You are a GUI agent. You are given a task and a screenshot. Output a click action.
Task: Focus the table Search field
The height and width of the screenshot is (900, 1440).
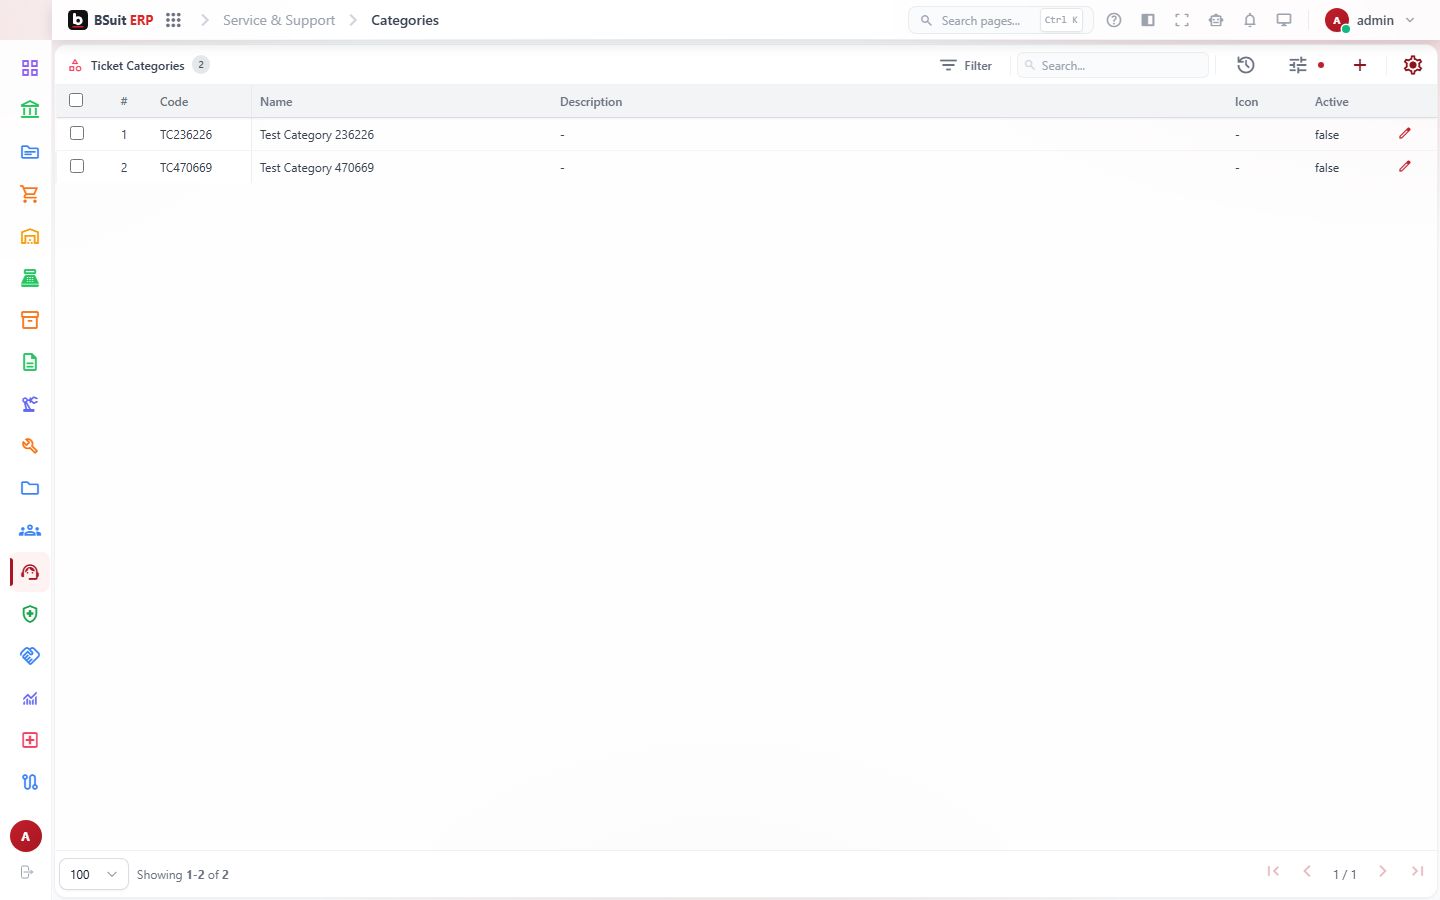pyautogui.click(x=1113, y=65)
